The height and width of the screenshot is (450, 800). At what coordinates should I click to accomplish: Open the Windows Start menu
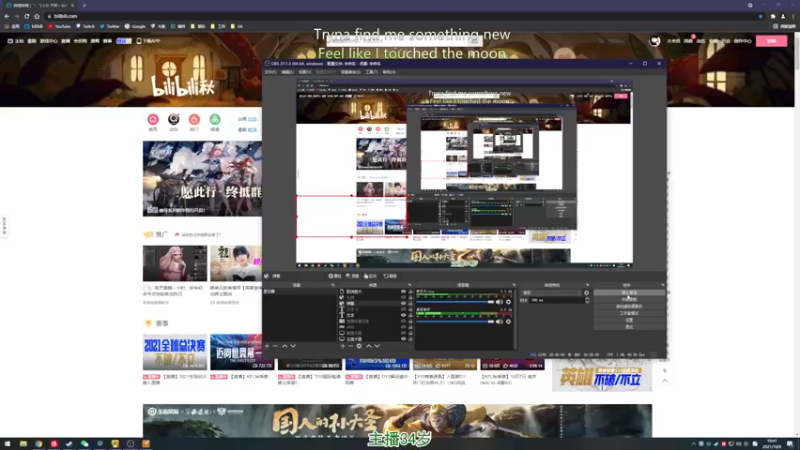tap(7, 444)
